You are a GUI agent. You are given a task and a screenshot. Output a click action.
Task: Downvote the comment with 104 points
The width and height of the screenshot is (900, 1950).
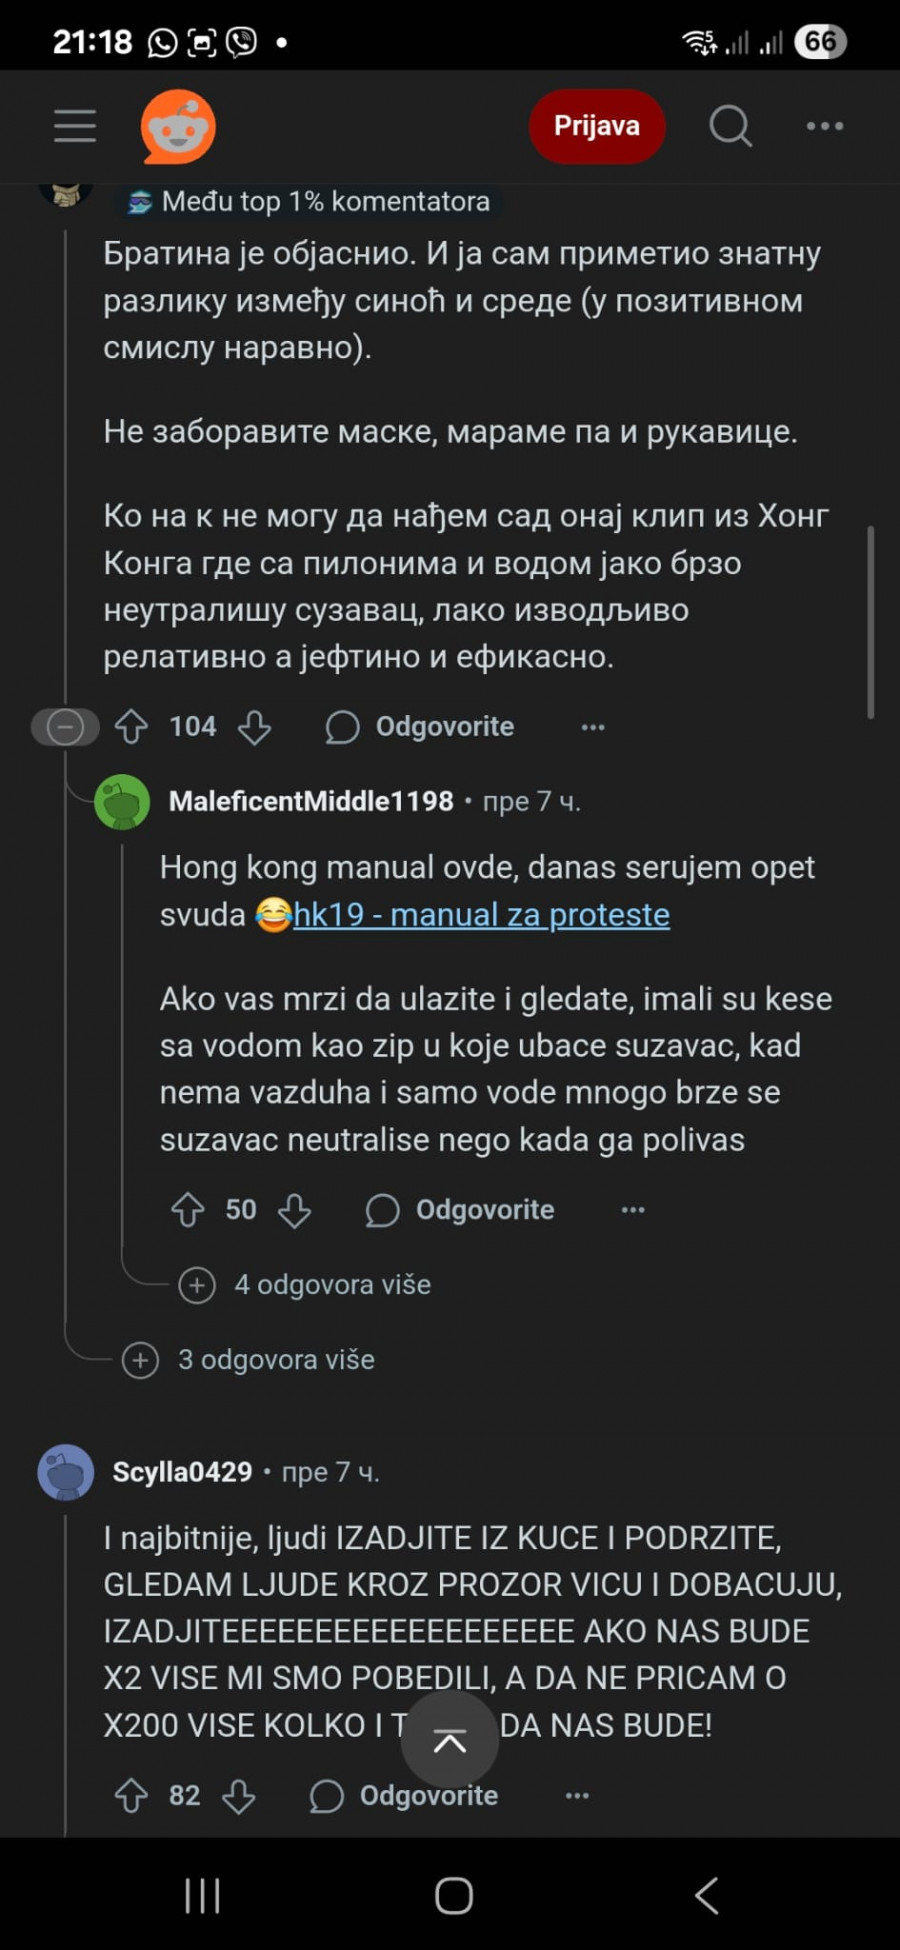coord(255,727)
